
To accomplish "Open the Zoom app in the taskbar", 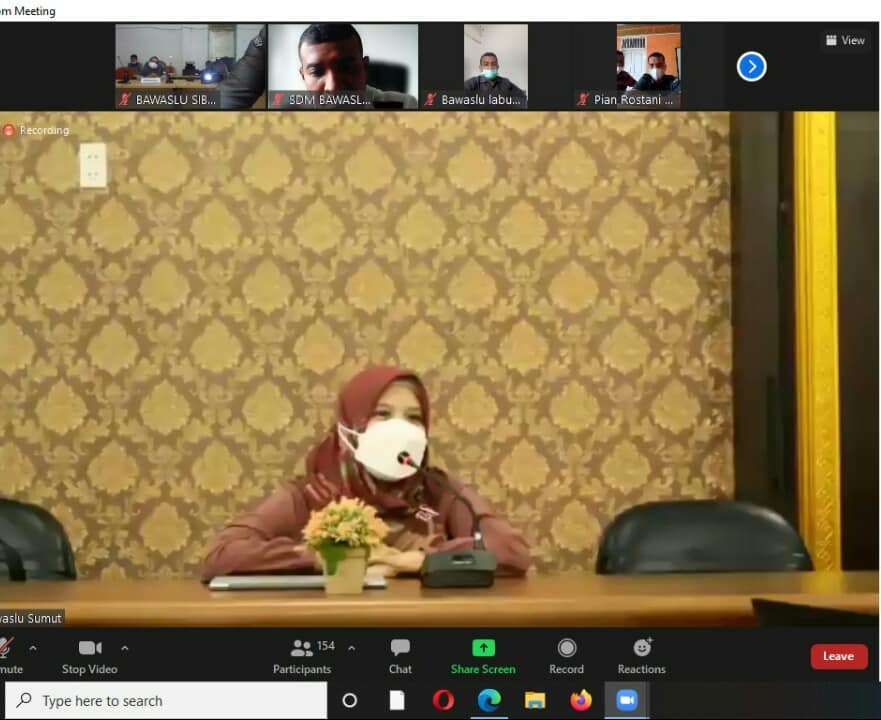I will pyautogui.click(x=627, y=700).
